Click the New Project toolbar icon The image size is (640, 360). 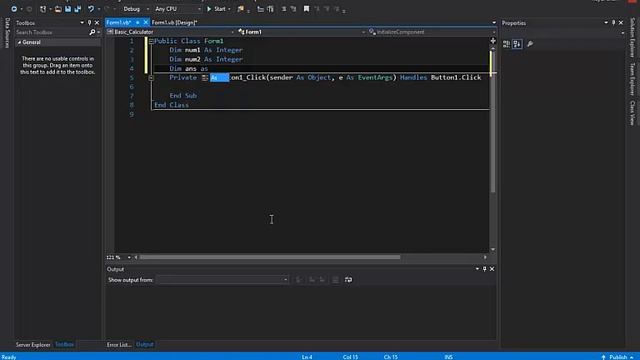click(43, 9)
